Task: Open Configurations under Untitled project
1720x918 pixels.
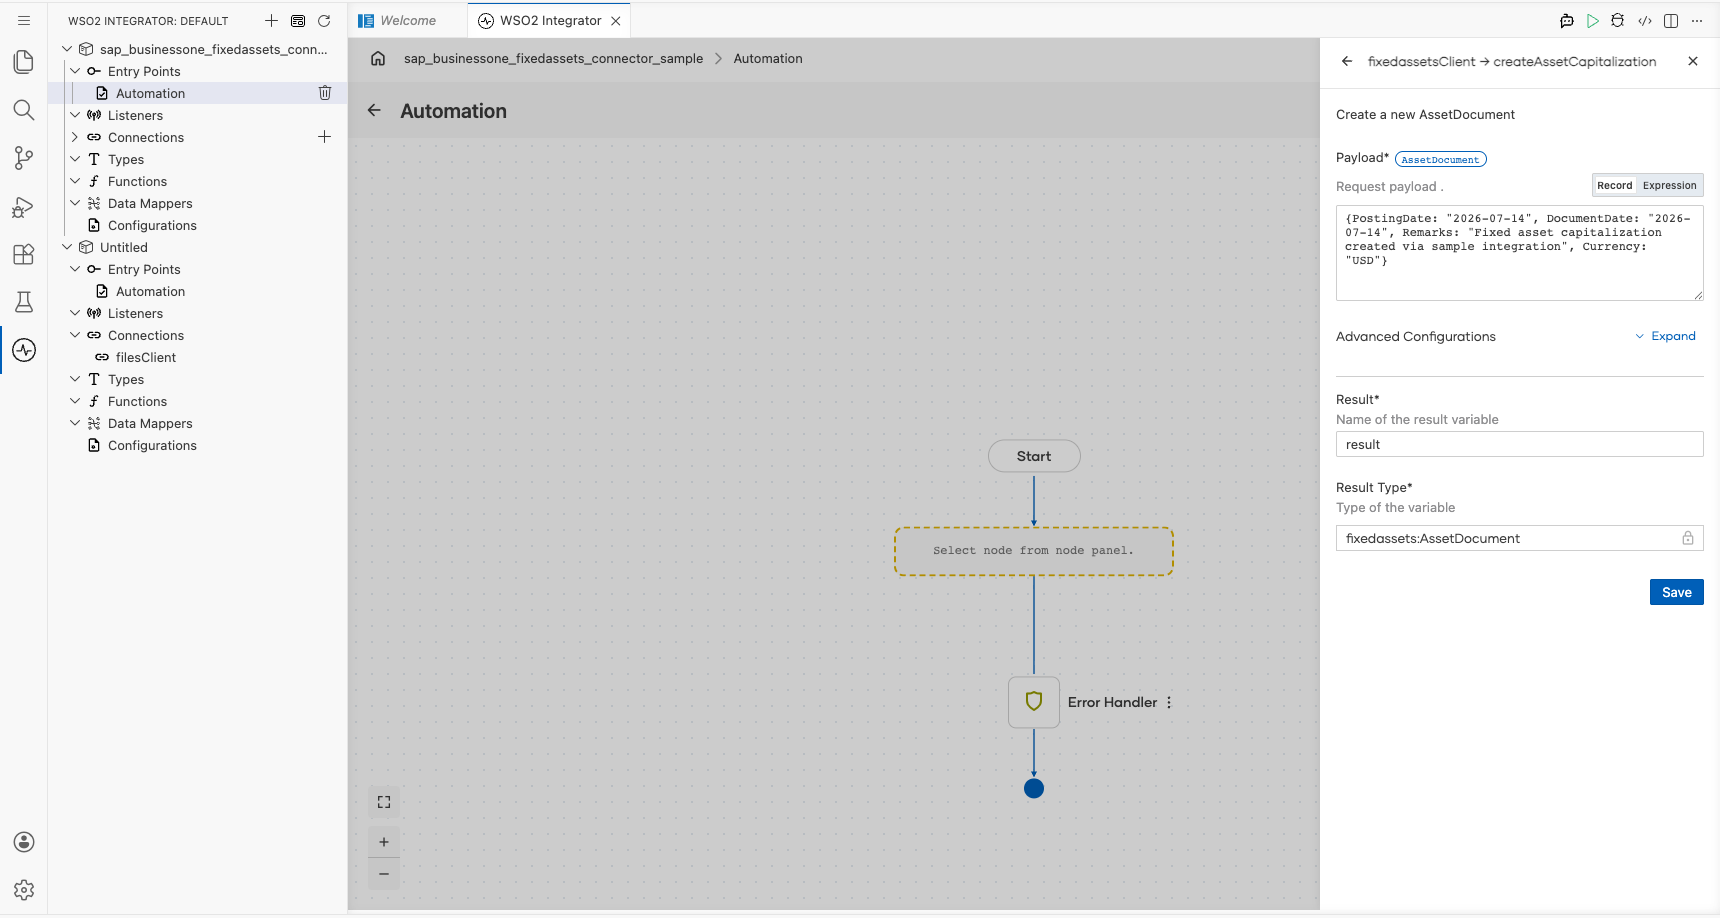Action: point(152,445)
